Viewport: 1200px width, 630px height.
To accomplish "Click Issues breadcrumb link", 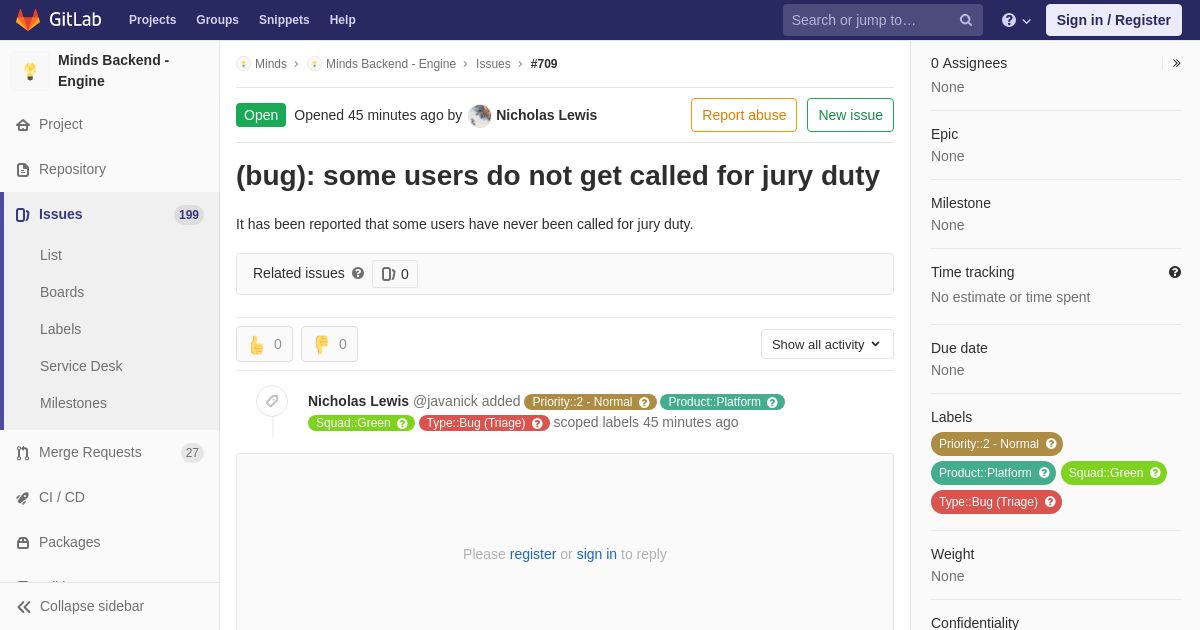I will coord(493,64).
